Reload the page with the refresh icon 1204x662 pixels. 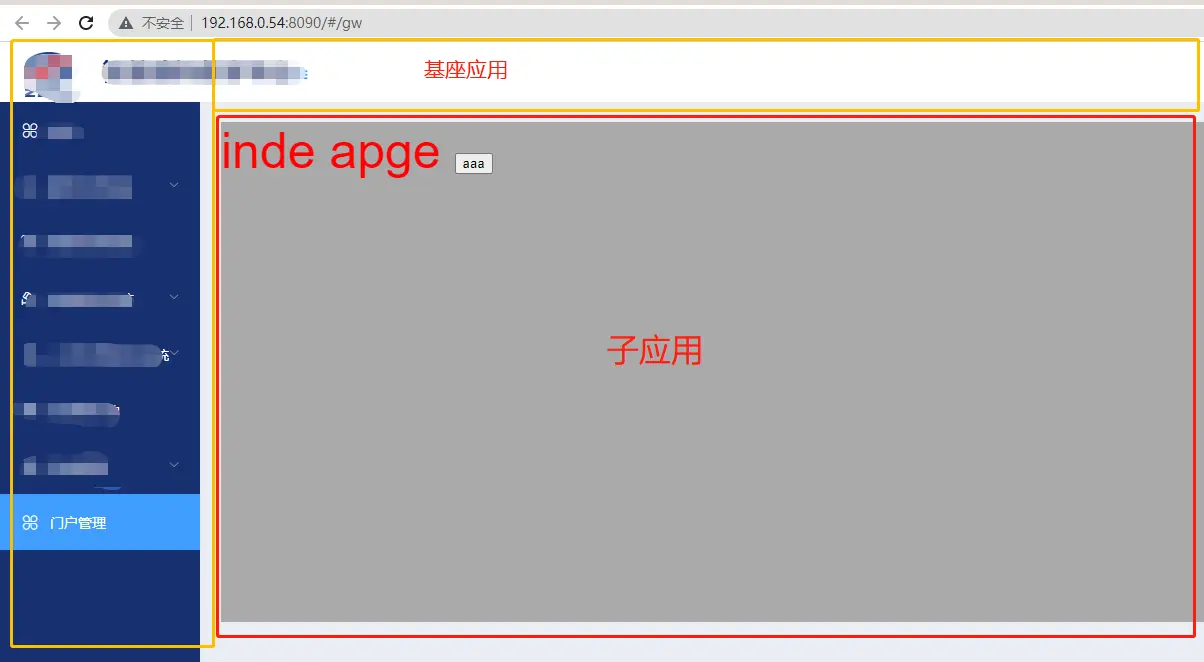(x=86, y=23)
